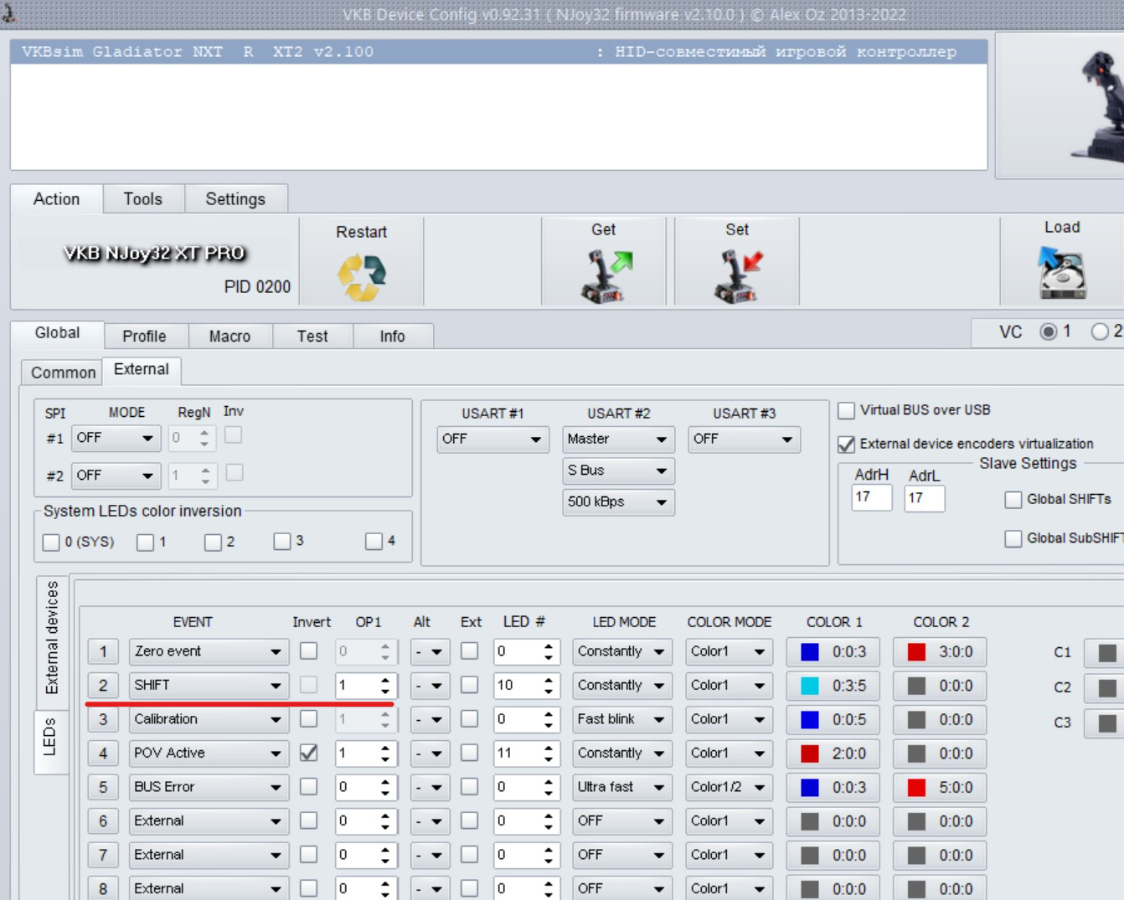Enable Virtual BUS over USB checkbox
The image size is (1124, 900).
(x=847, y=411)
